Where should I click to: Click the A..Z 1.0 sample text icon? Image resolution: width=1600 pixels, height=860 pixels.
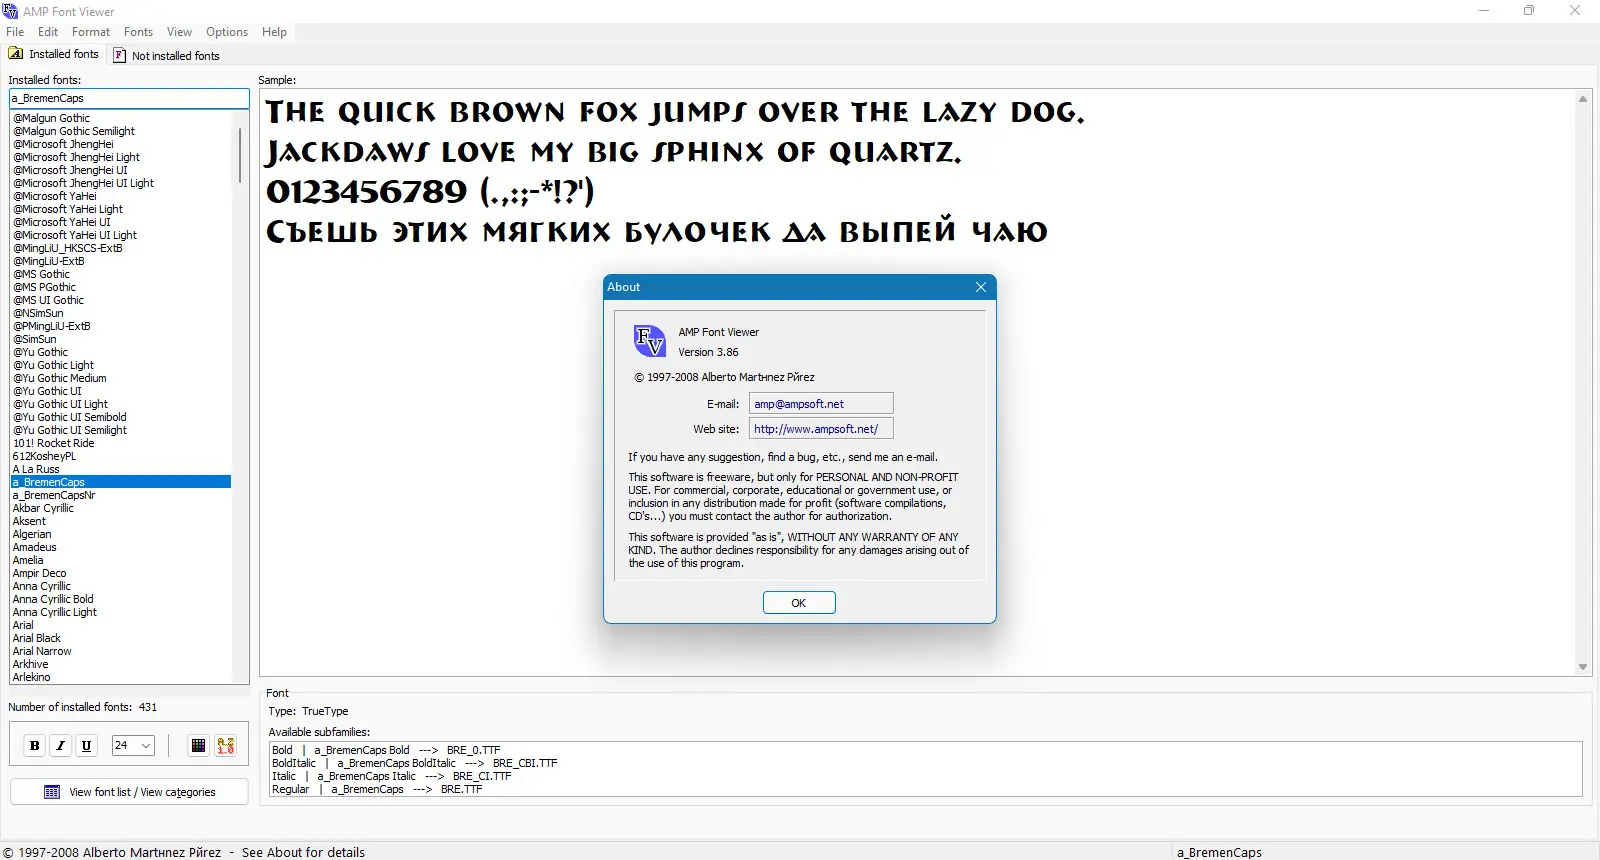pos(226,745)
